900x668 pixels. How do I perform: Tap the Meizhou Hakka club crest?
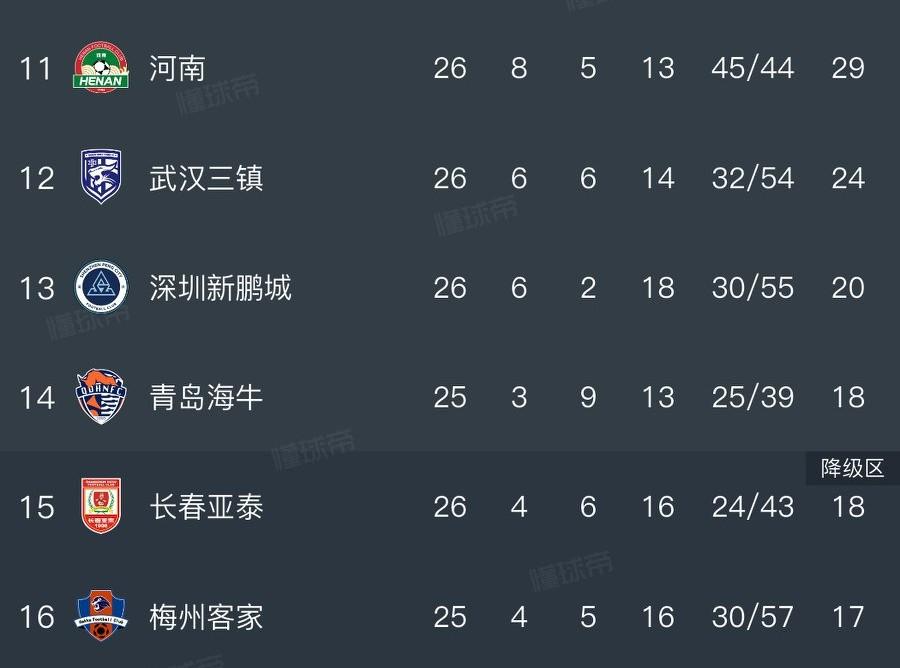[101, 615]
